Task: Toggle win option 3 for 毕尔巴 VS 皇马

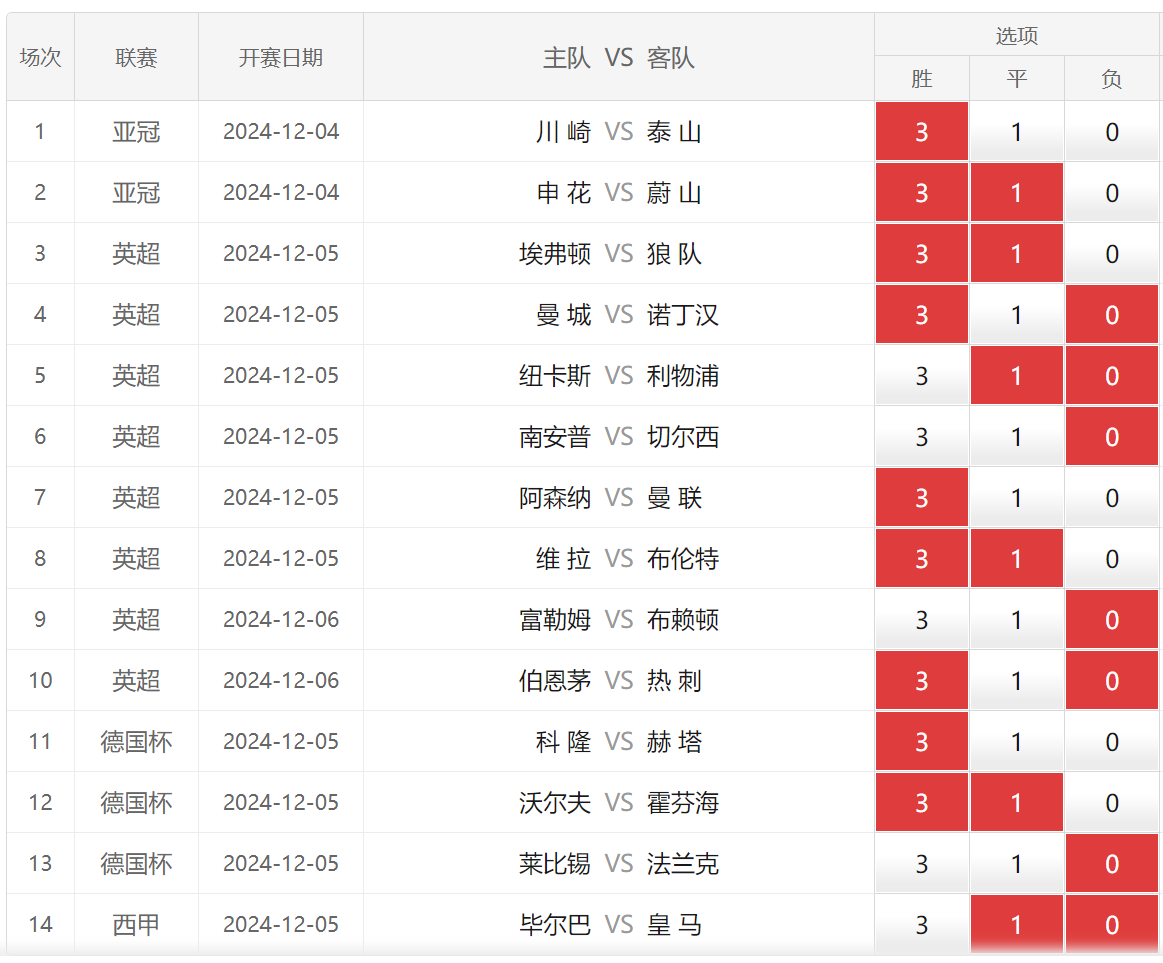Action: 921,924
